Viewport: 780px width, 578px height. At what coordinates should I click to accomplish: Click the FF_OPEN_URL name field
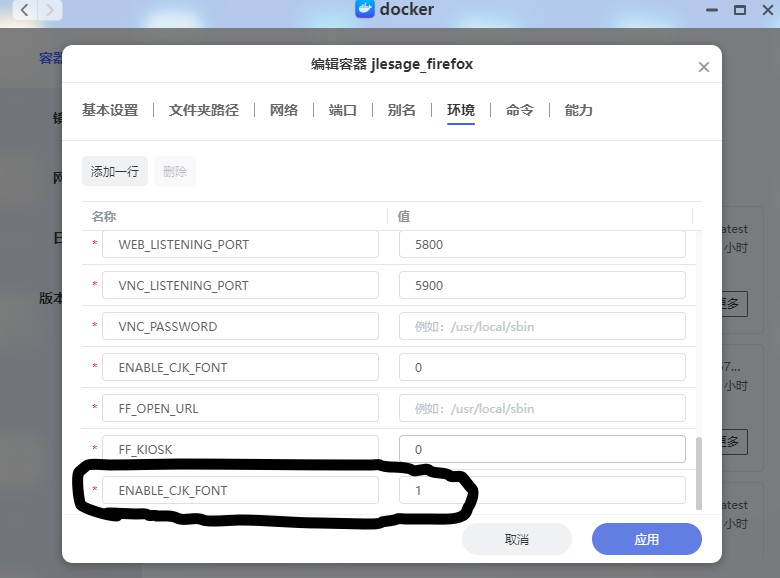pyautogui.click(x=240, y=408)
